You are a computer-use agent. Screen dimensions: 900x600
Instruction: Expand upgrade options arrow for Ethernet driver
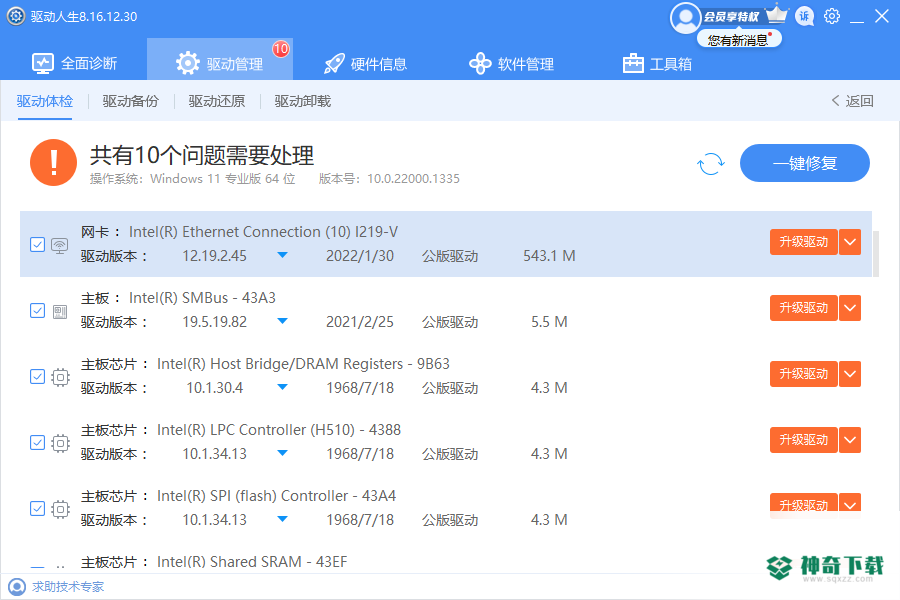coord(850,242)
